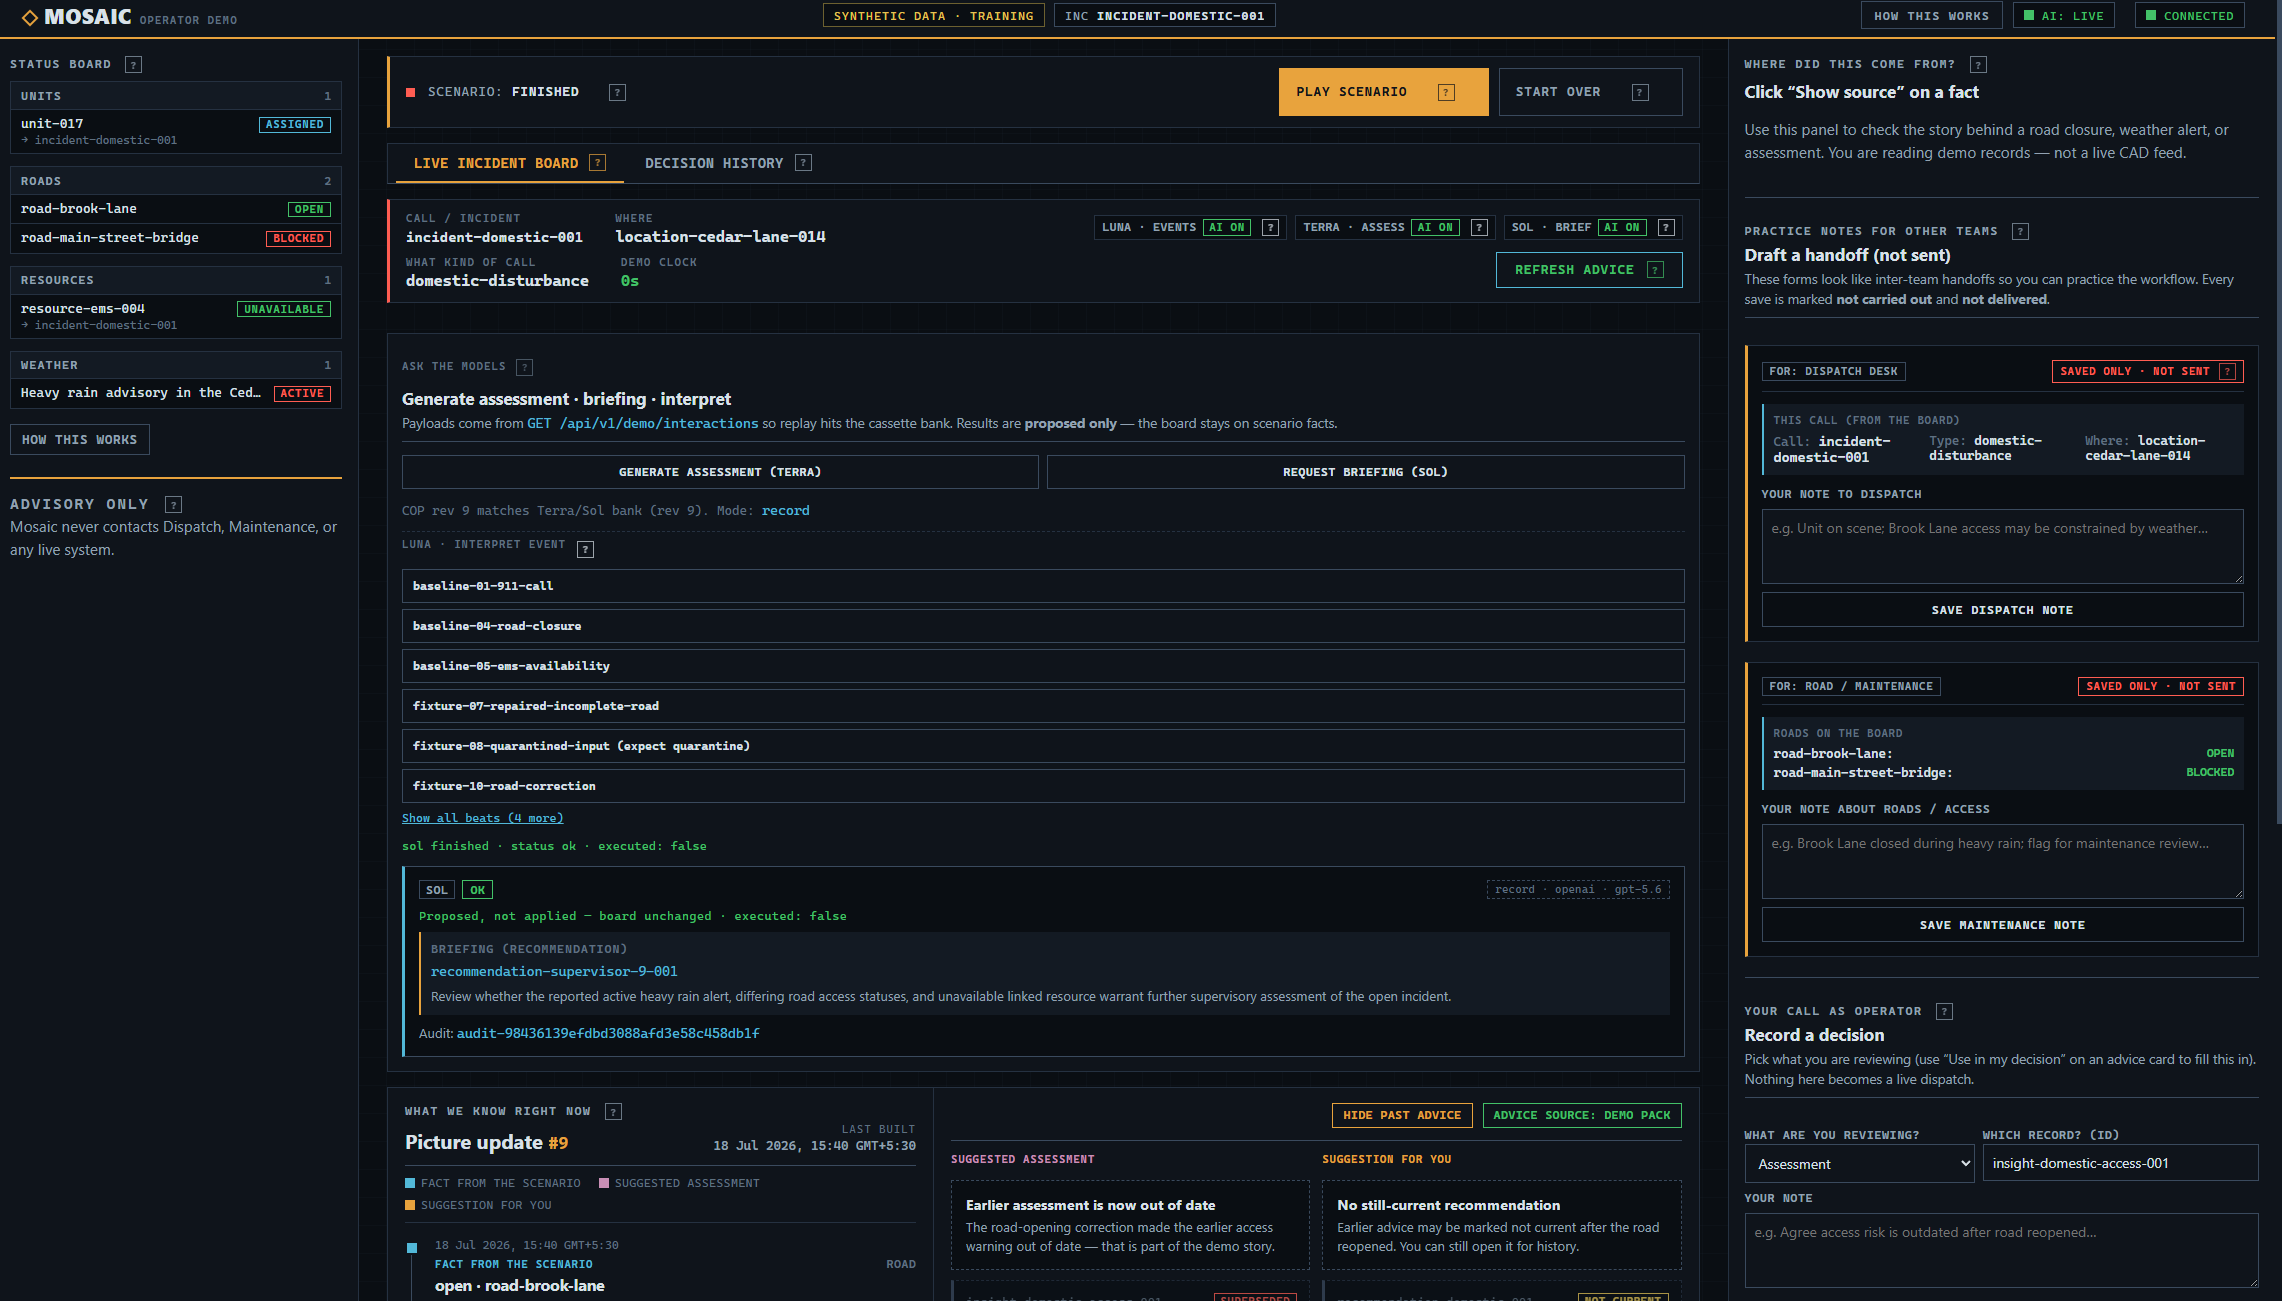This screenshot has height=1301, width=2282.
Task: Open help icon beside Your Call as Operator
Action: pos(1945,1011)
